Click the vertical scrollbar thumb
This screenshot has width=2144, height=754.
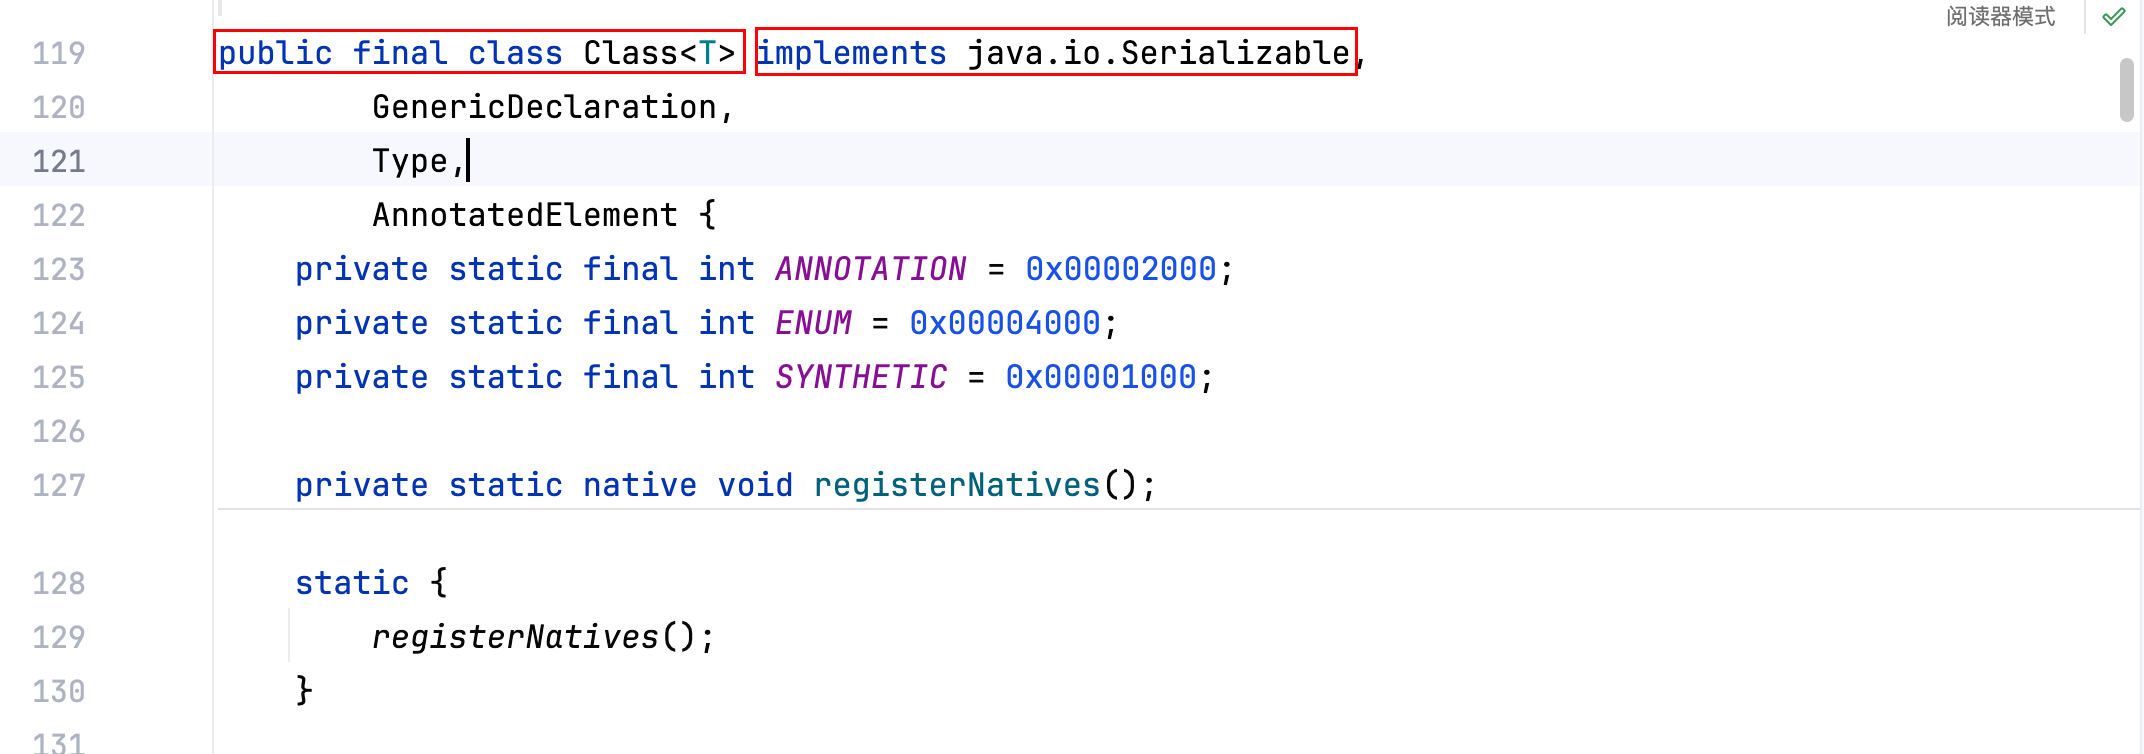point(2126,90)
